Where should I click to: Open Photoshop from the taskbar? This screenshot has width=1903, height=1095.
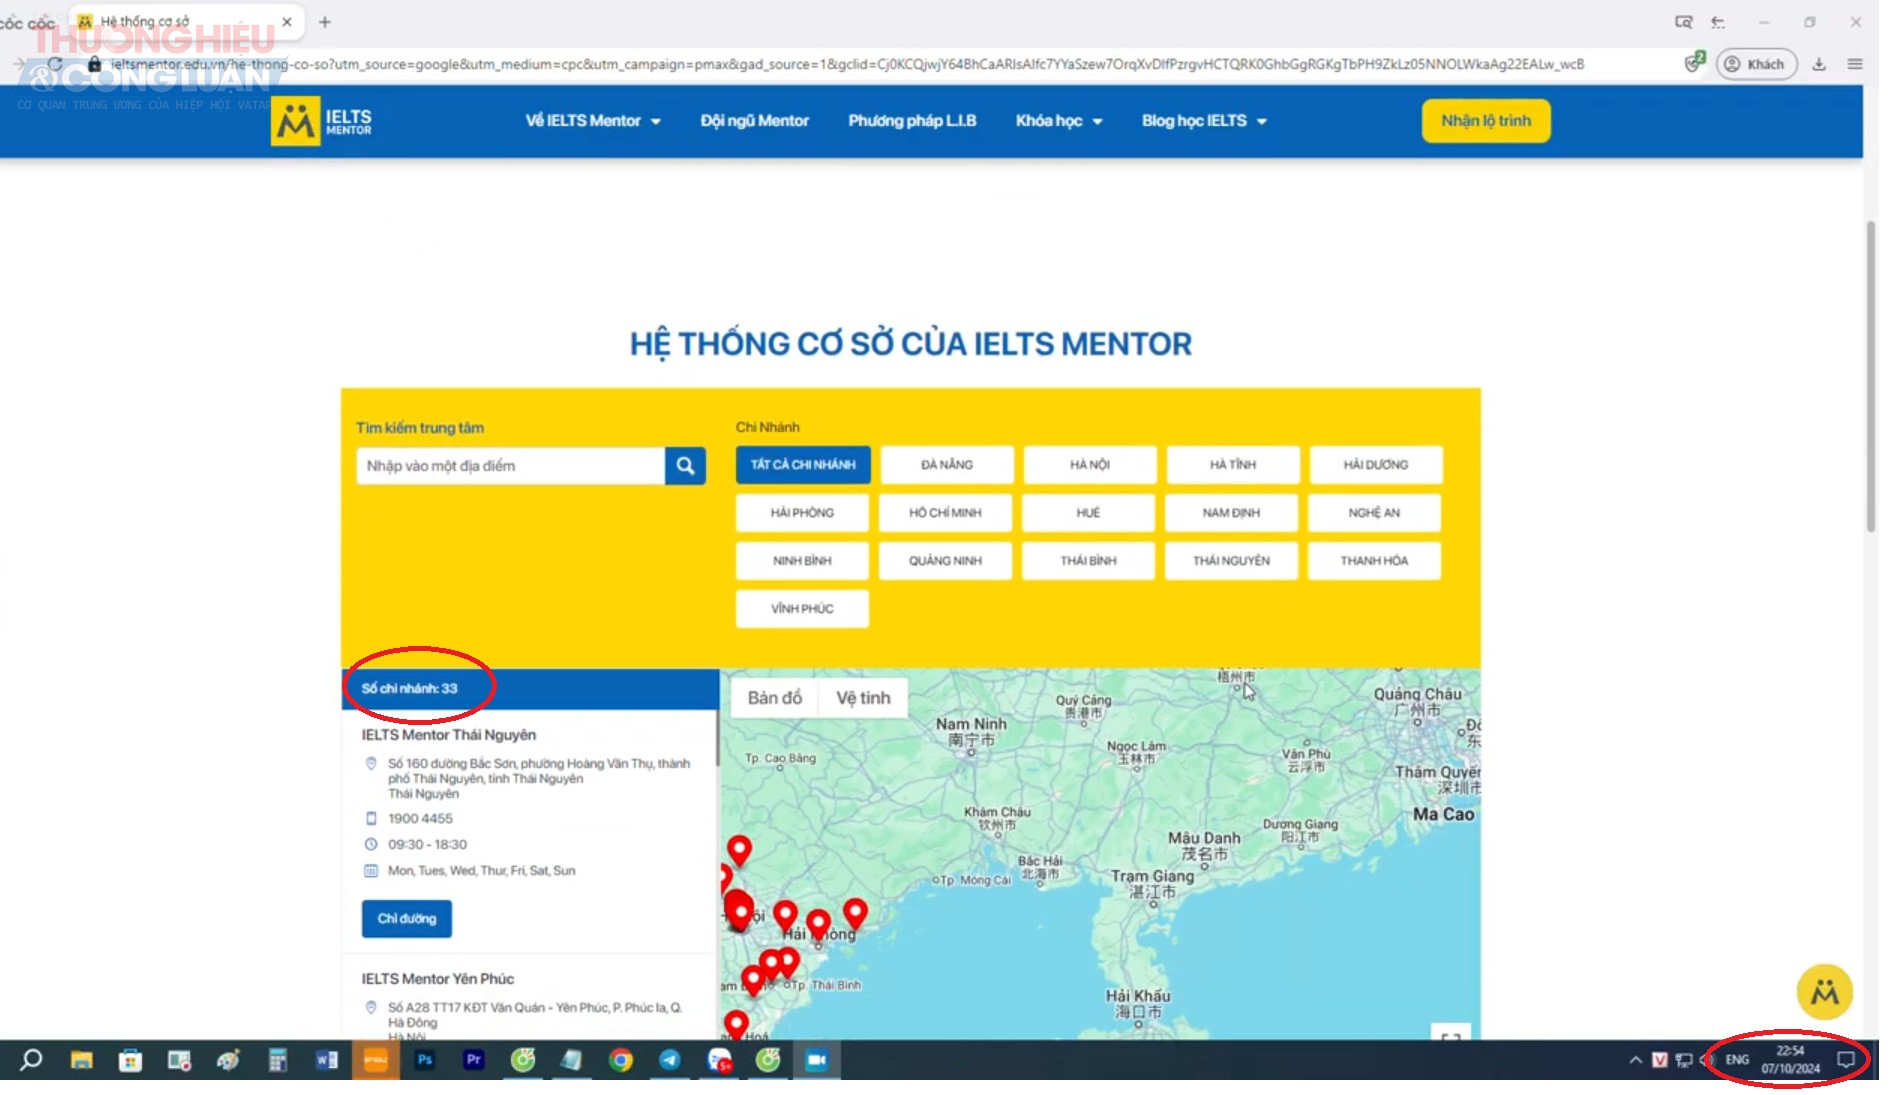click(x=425, y=1060)
